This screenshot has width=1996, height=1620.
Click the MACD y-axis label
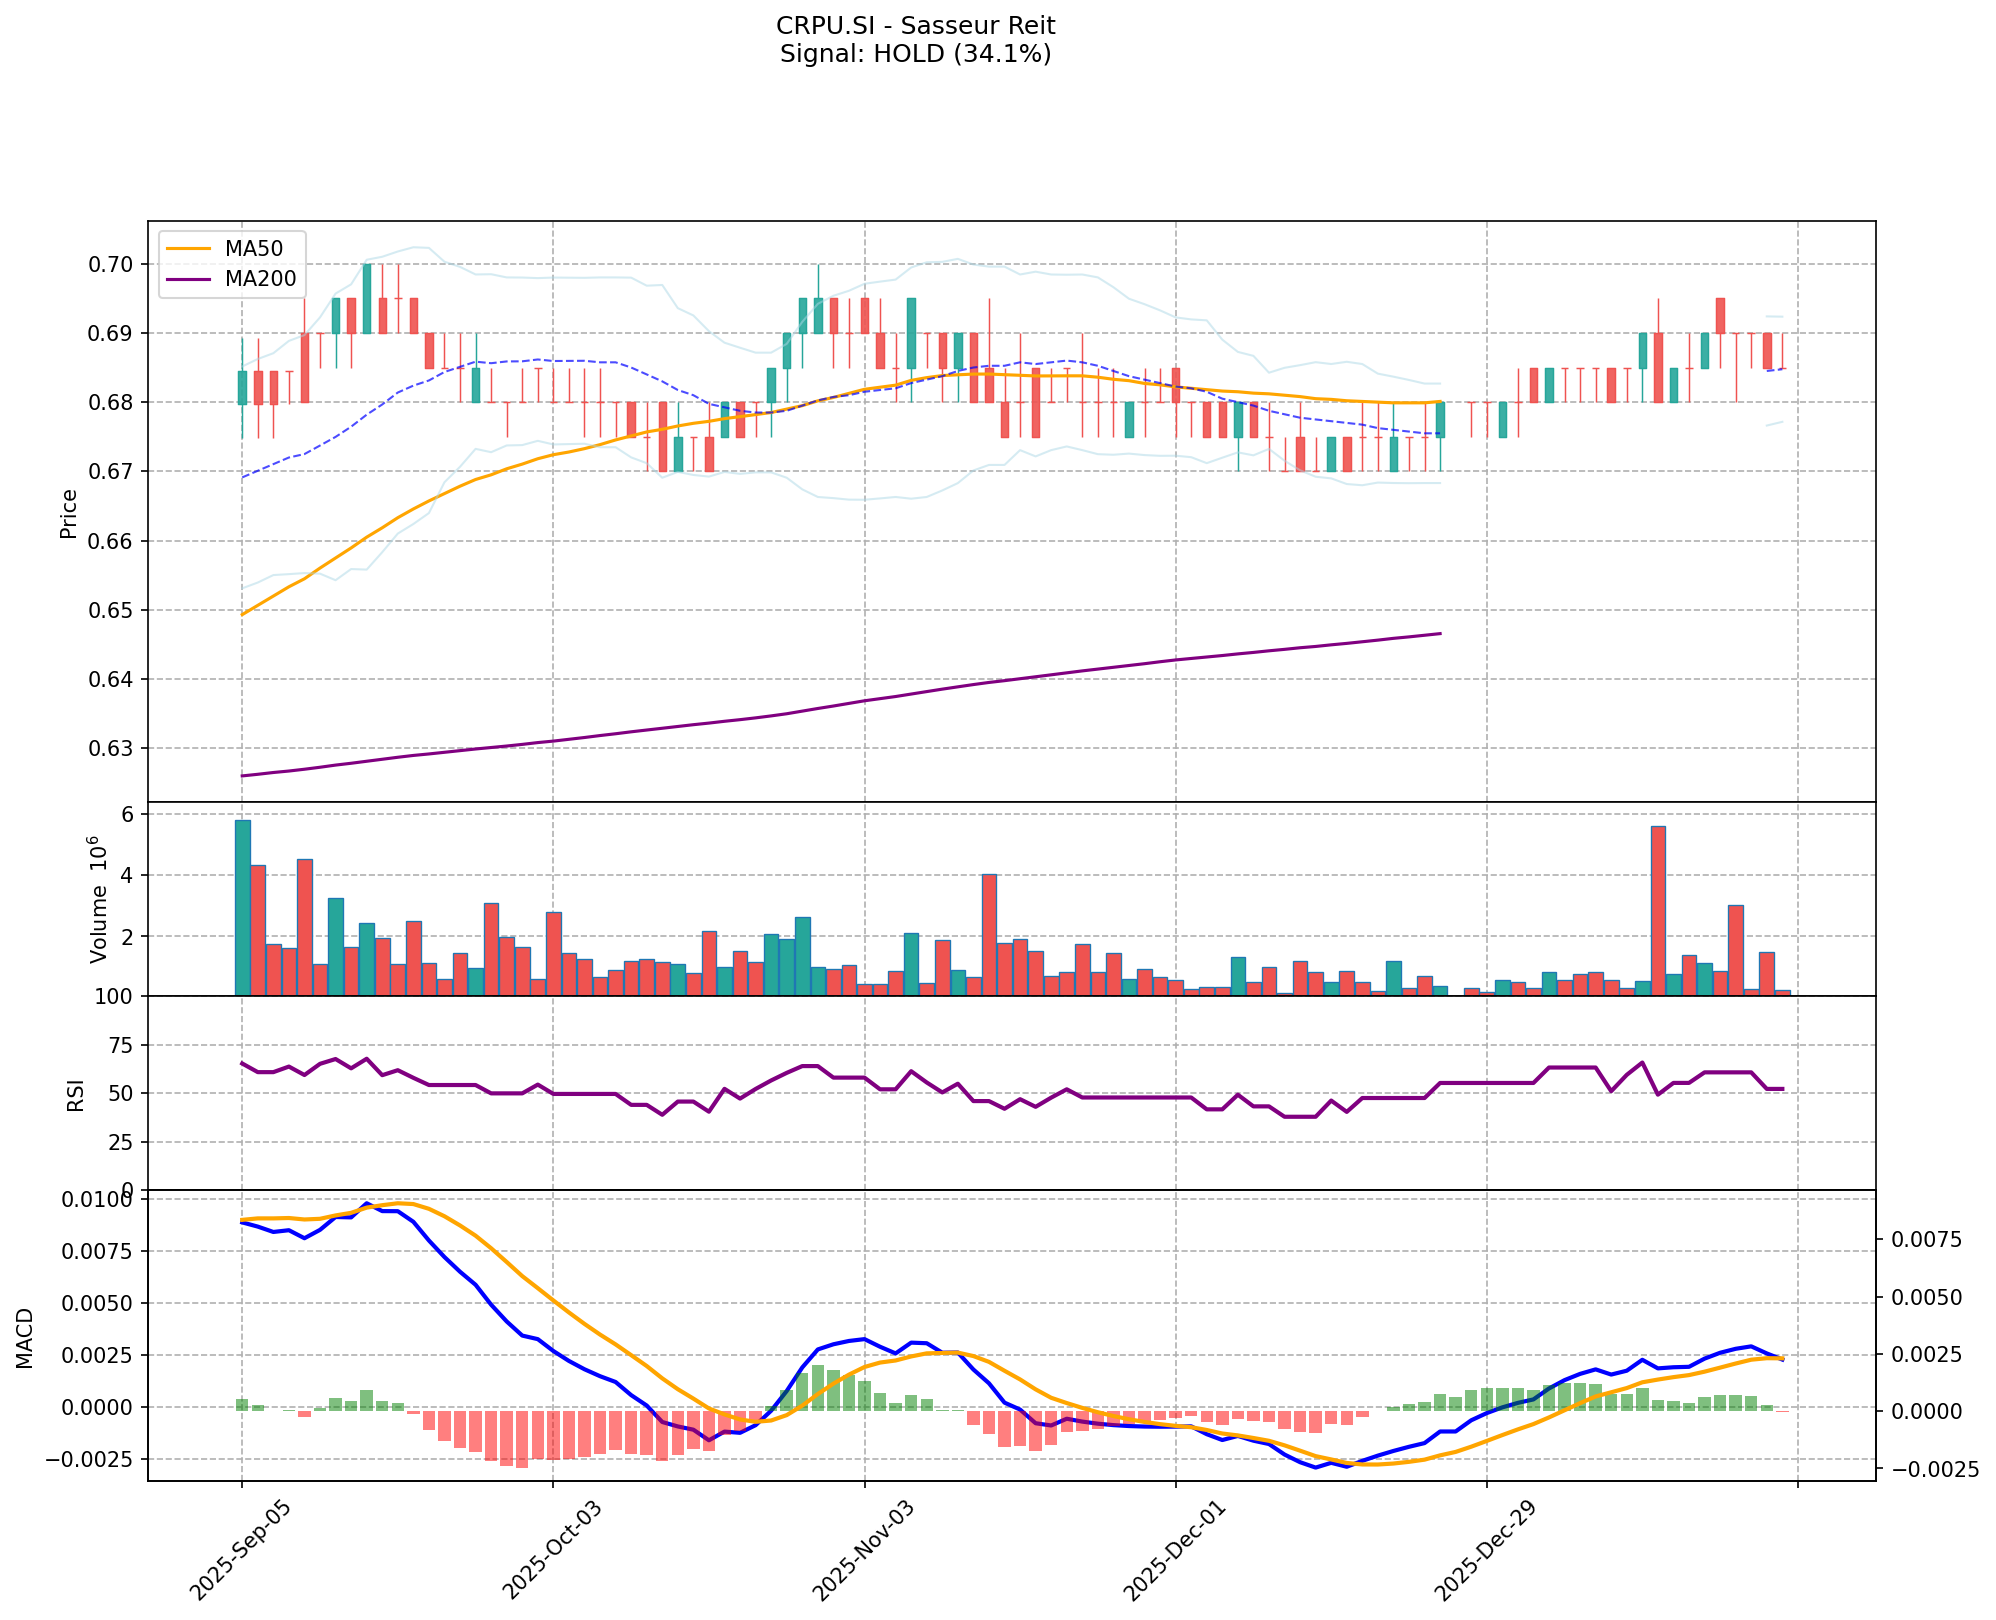point(25,1338)
